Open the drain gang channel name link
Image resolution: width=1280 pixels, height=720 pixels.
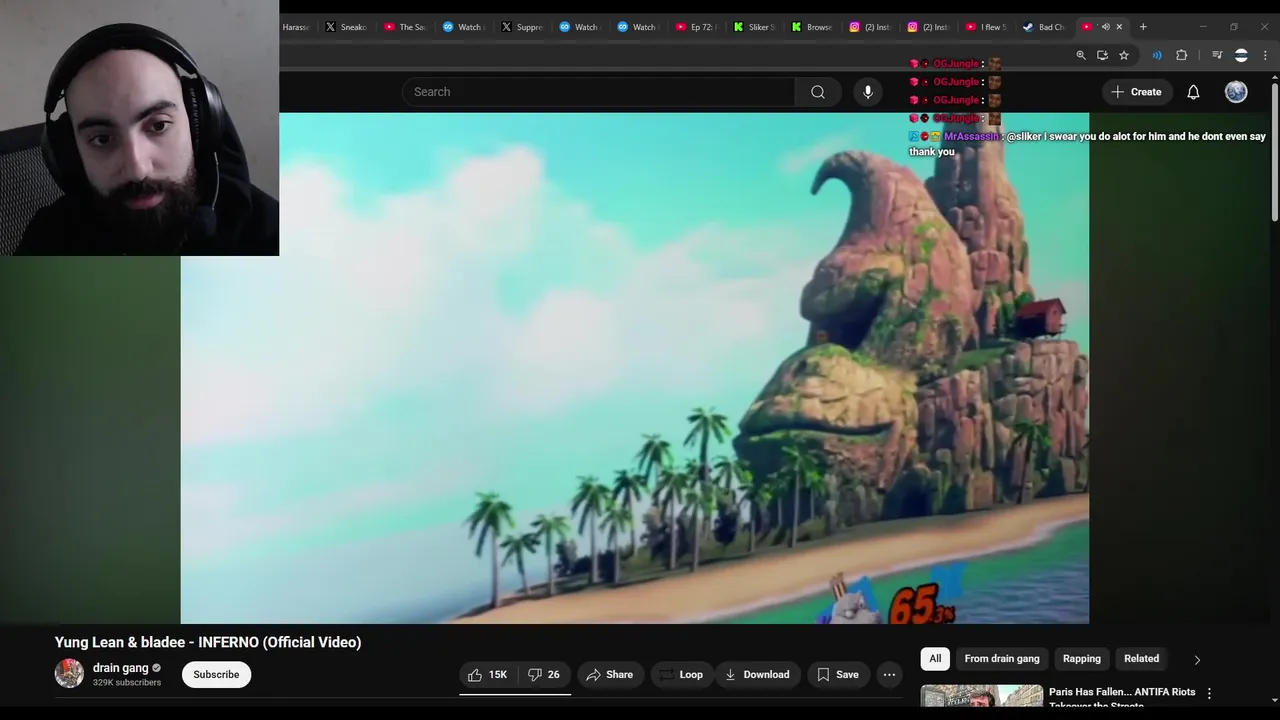coord(120,668)
